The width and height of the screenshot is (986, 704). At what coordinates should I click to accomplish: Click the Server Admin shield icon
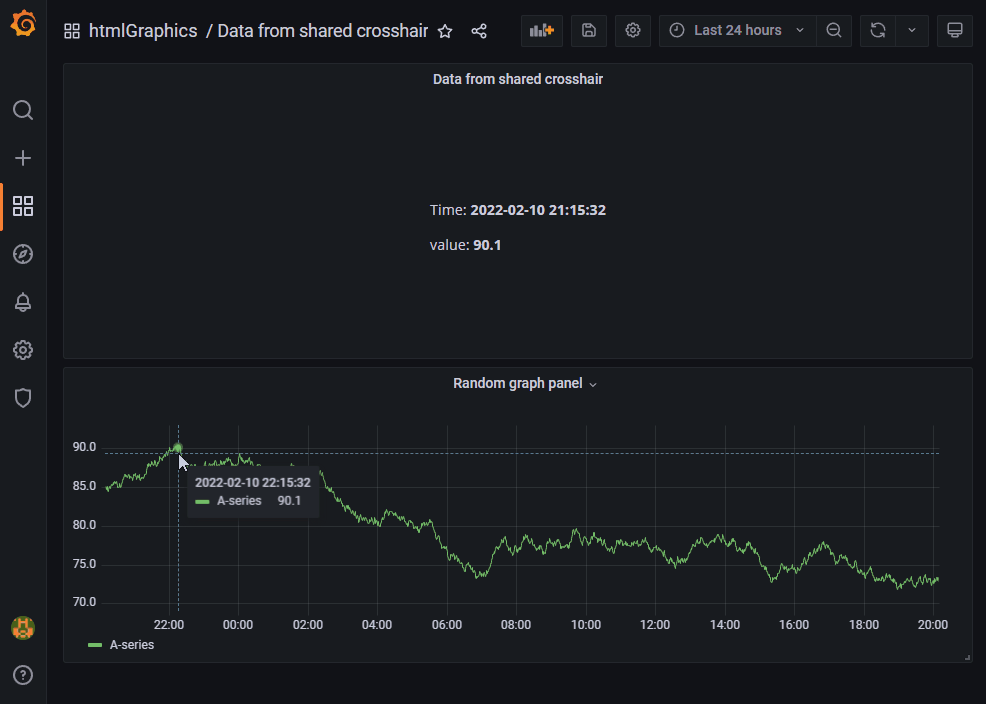pos(23,398)
